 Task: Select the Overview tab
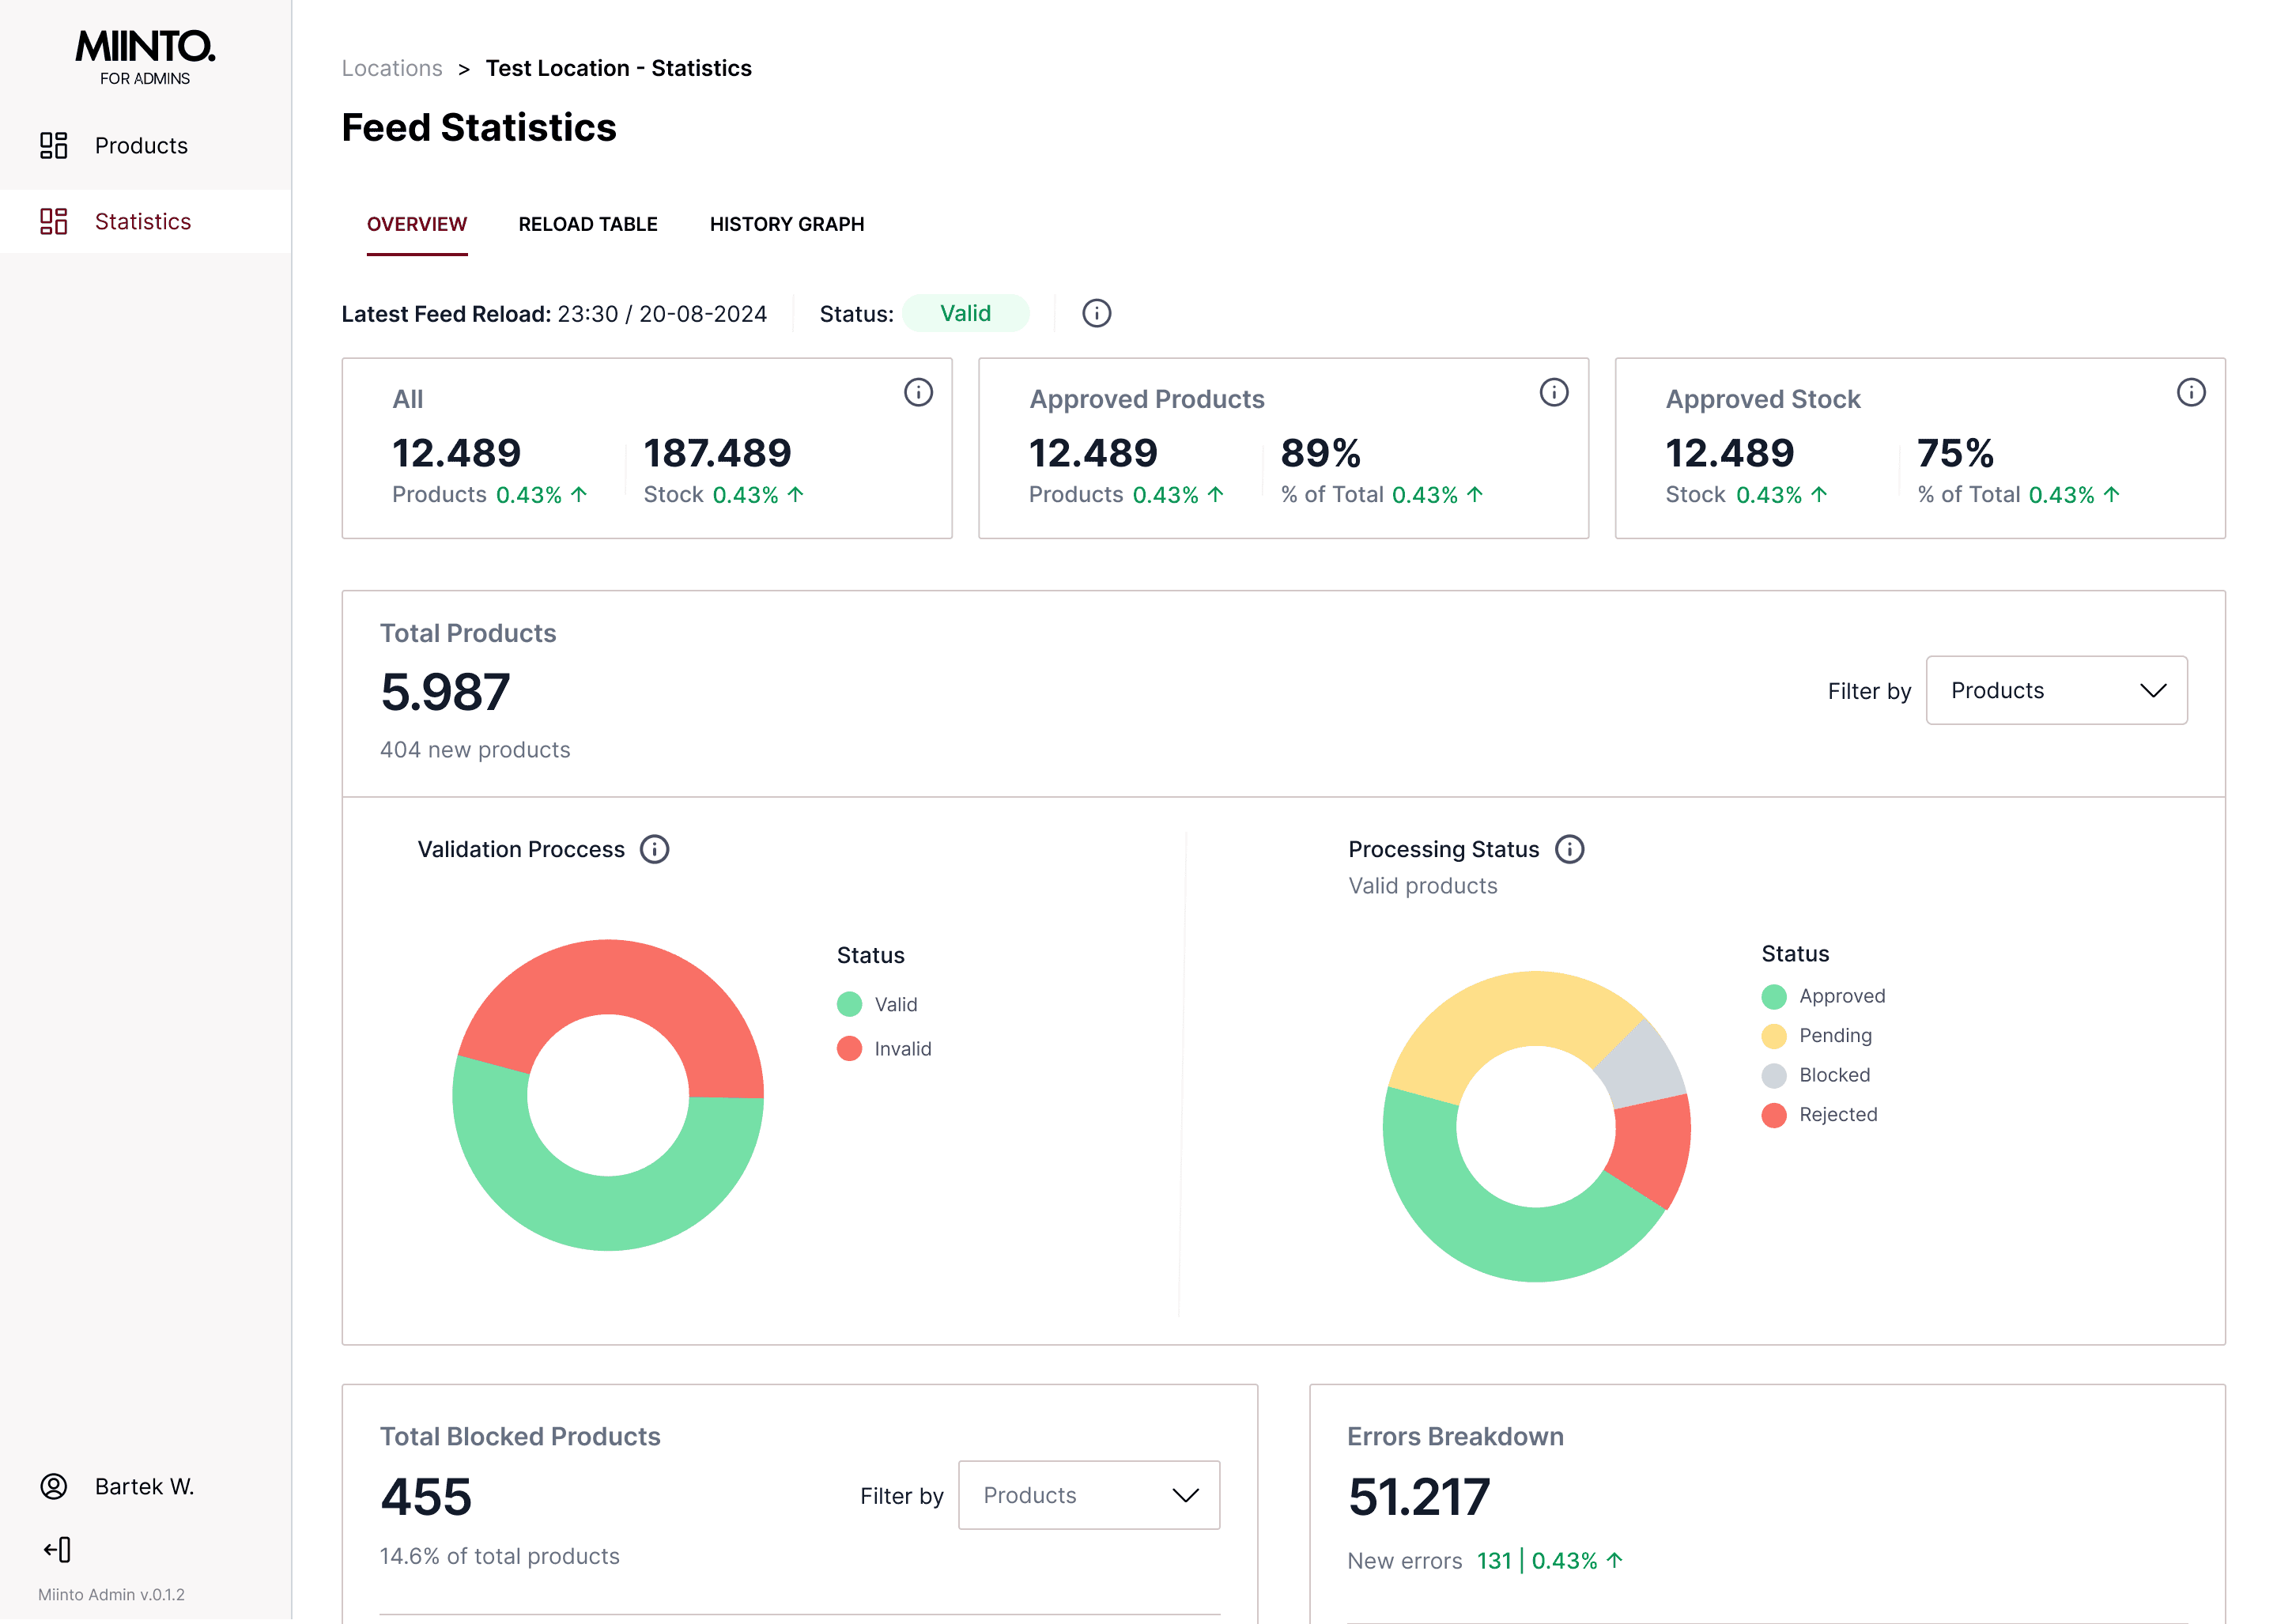pyautogui.click(x=417, y=224)
